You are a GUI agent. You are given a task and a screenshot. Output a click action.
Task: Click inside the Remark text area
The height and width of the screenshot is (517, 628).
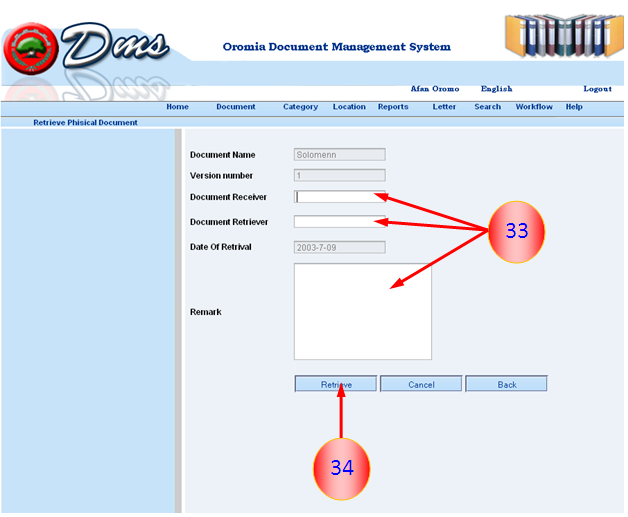362,312
